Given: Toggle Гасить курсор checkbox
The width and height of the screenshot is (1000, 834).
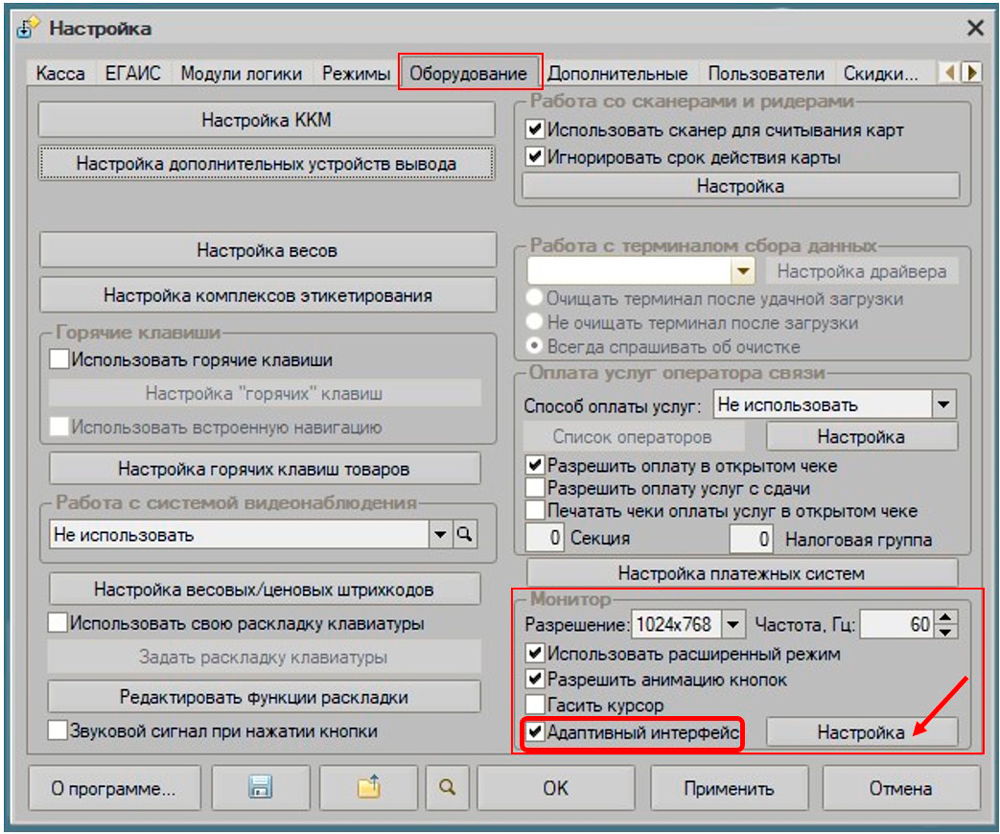Looking at the screenshot, I should pos(535,707).
